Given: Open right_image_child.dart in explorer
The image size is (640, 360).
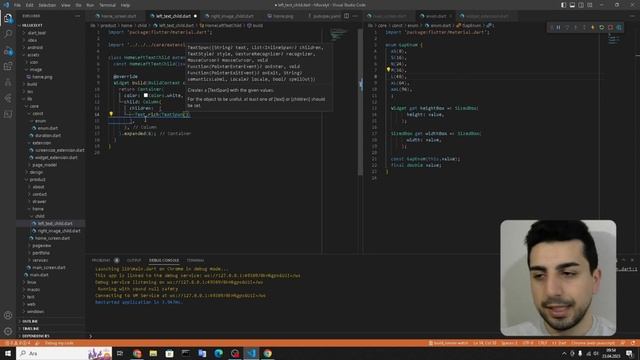Looking at the screenshot, I should [x=59, y=231].
